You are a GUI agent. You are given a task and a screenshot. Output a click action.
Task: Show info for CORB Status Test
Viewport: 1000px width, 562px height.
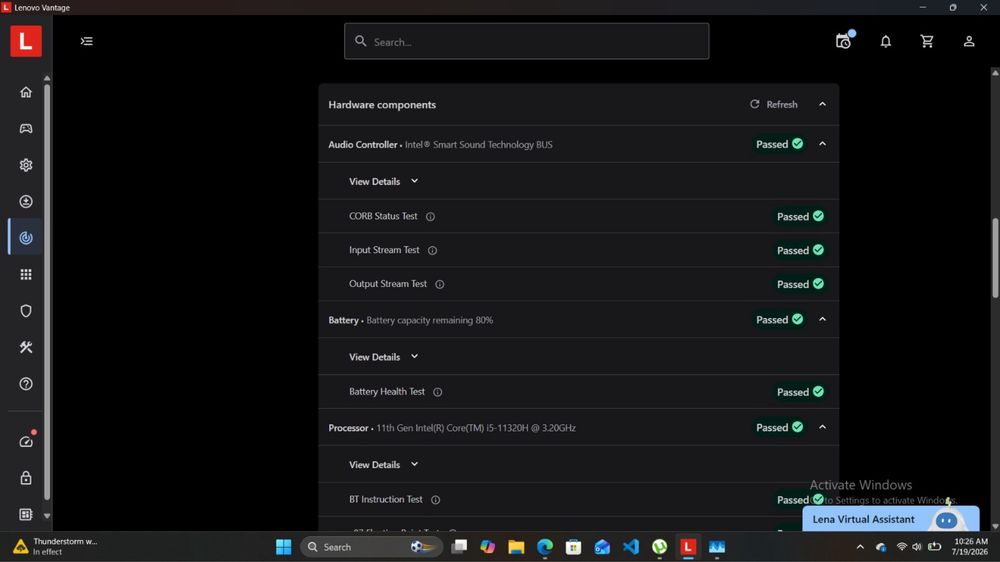click(430, 216)
